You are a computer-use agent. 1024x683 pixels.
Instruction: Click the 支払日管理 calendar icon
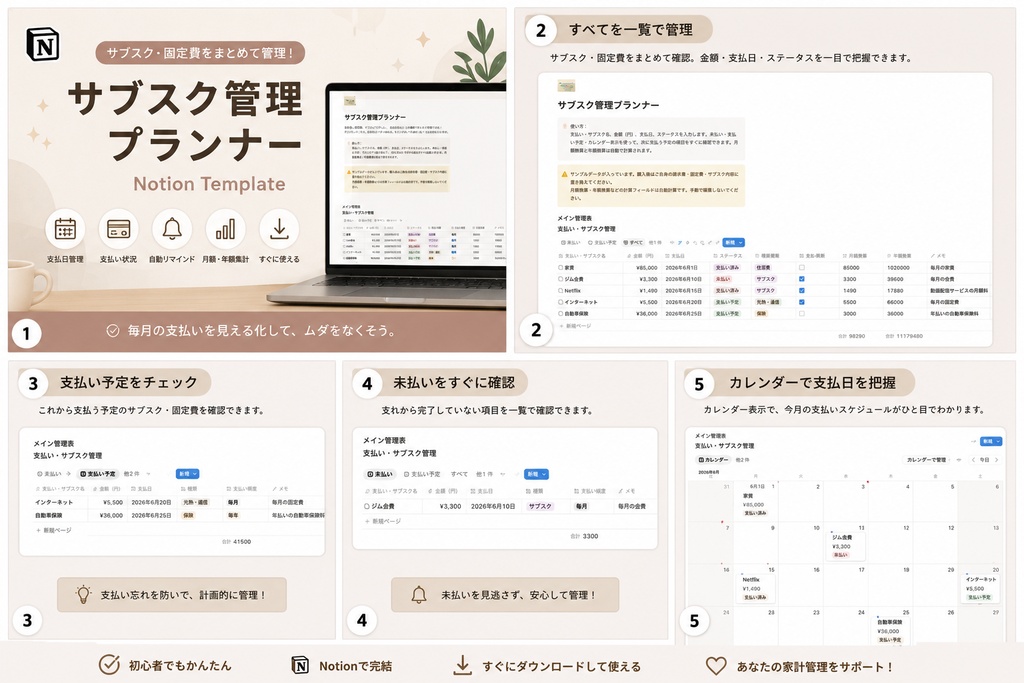(x=65, y=229)
